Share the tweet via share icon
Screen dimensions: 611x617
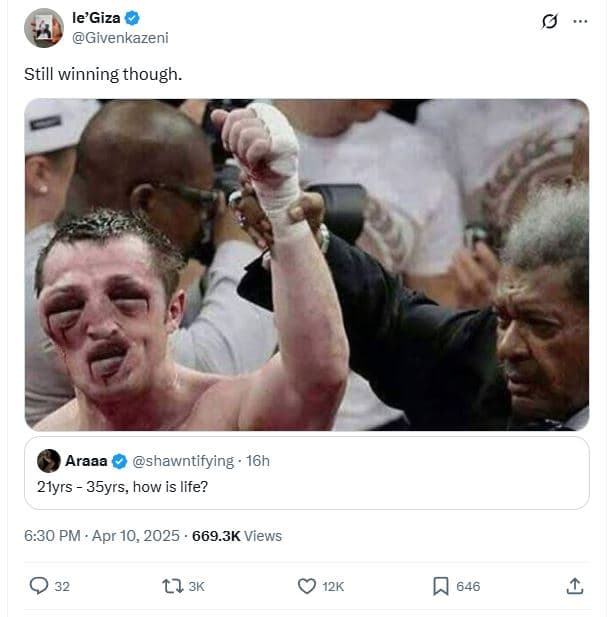[x=575, y=586]
